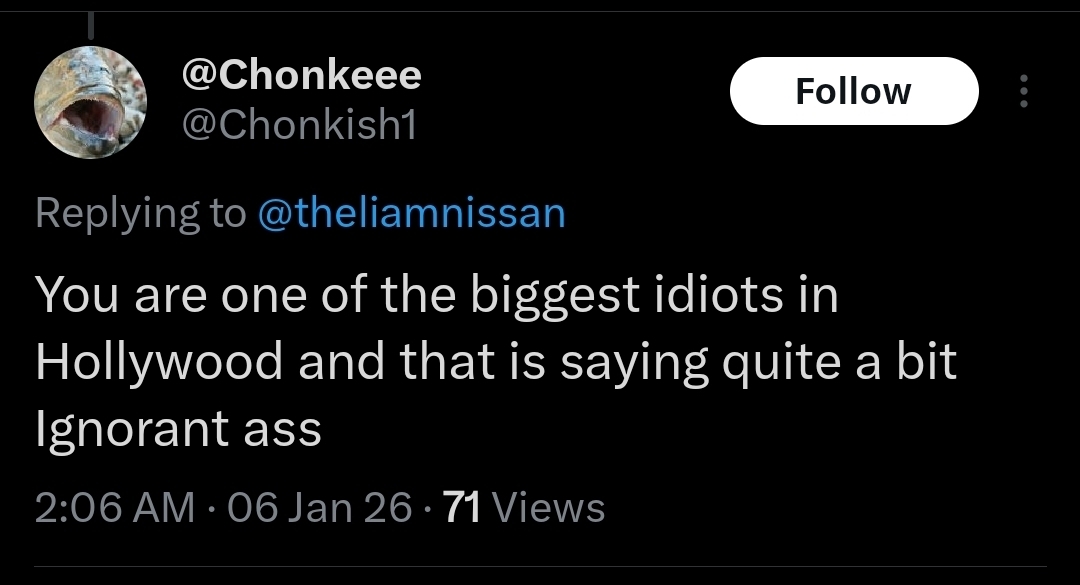
Task: Click the thread connector line above the avatar
Action: point(92,22)
